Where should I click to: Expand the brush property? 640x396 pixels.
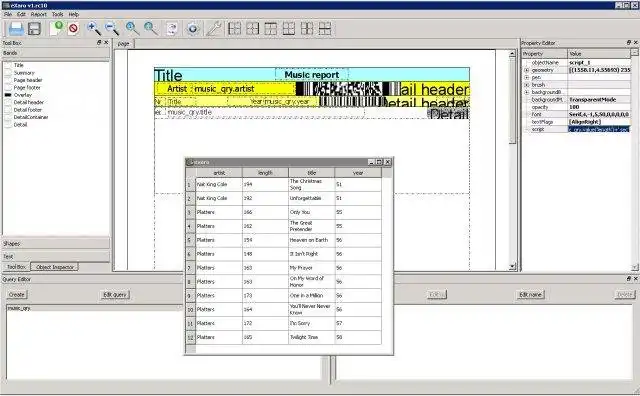[x=527, y=85]
